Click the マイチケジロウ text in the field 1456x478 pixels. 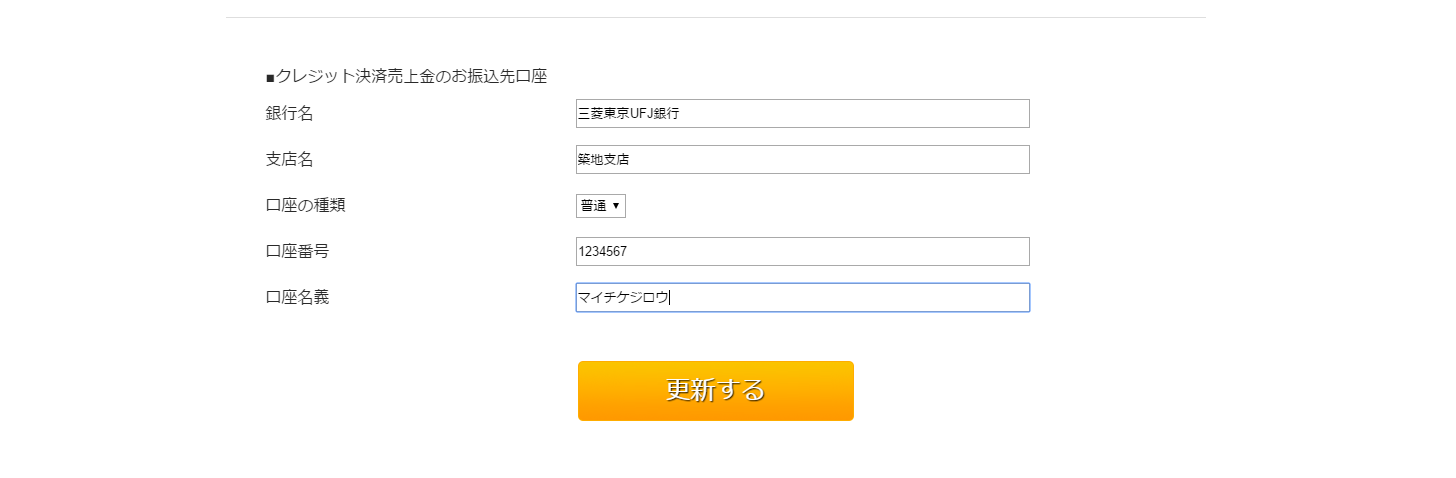tap(622, 298)
